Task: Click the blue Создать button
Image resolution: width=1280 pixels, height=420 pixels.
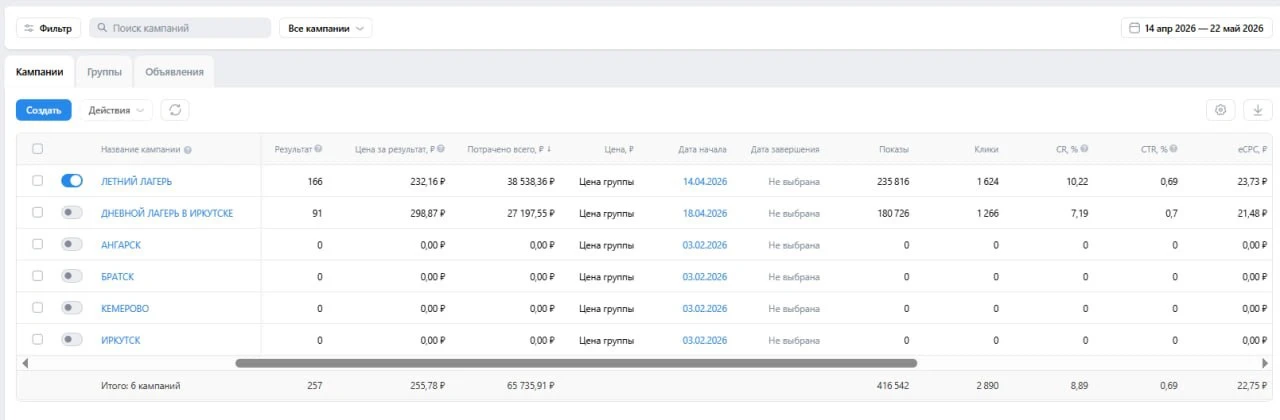Action: [44, 110]
